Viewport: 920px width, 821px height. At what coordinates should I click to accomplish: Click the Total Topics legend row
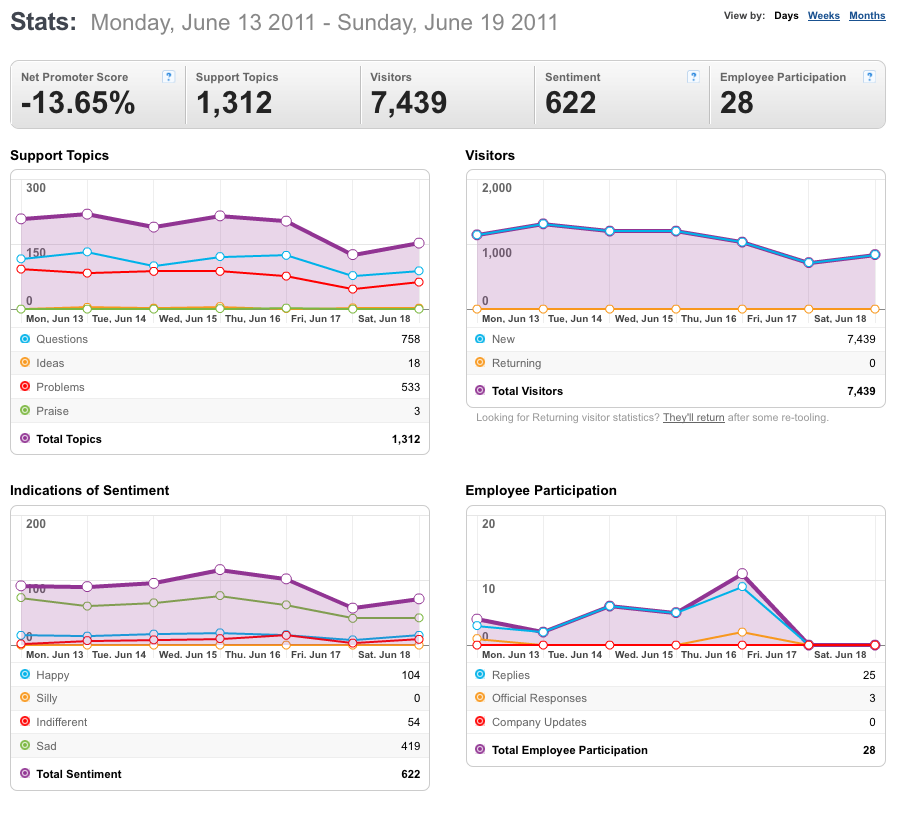(220, 439)
